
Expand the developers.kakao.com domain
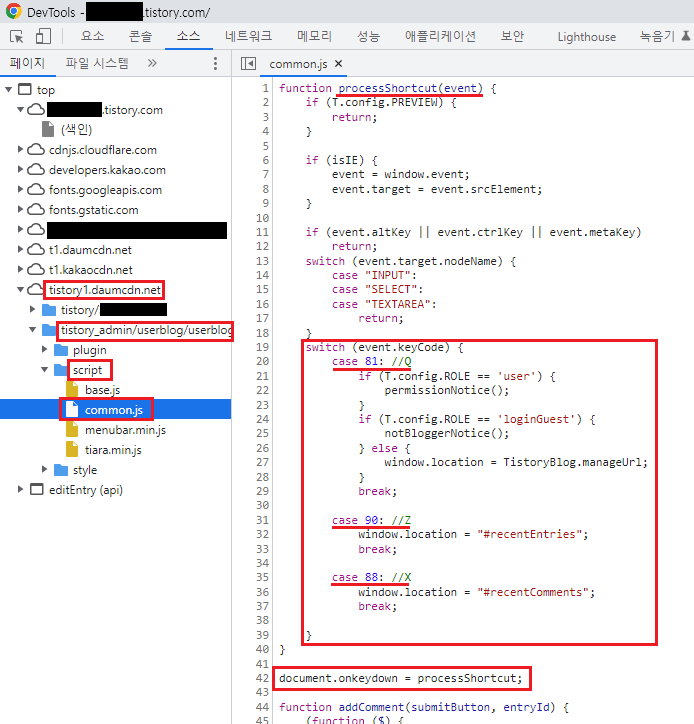[20, 169]
